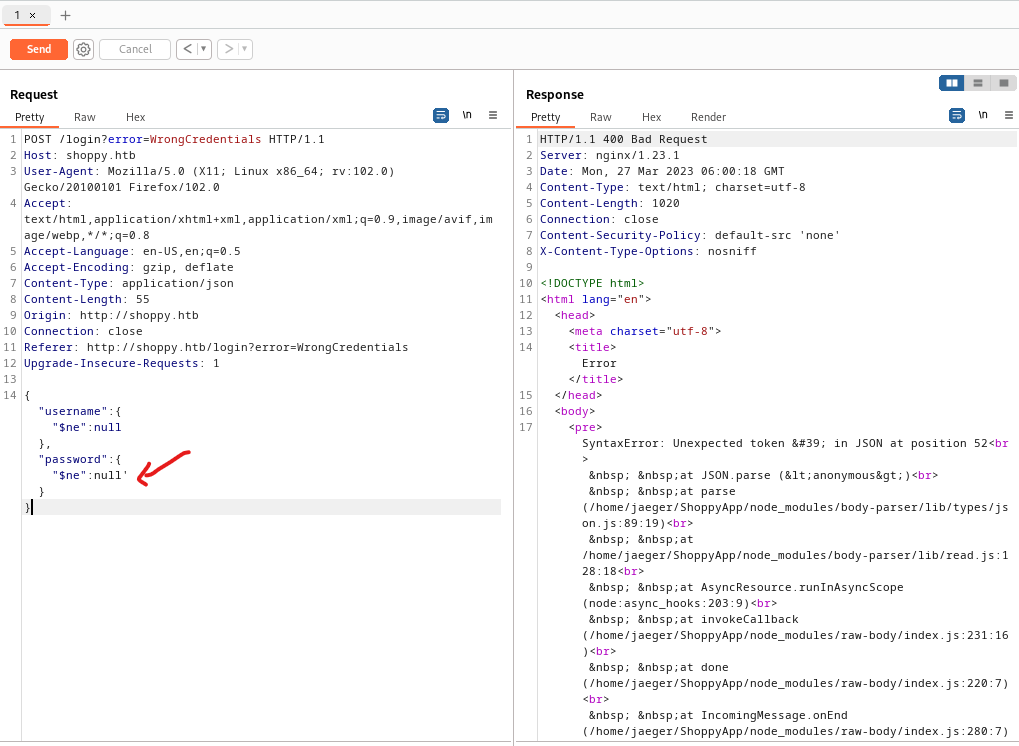Viewport: 1019px width, 746px height.
Task: Add a new Repeater tab
Action: point(65,15)
